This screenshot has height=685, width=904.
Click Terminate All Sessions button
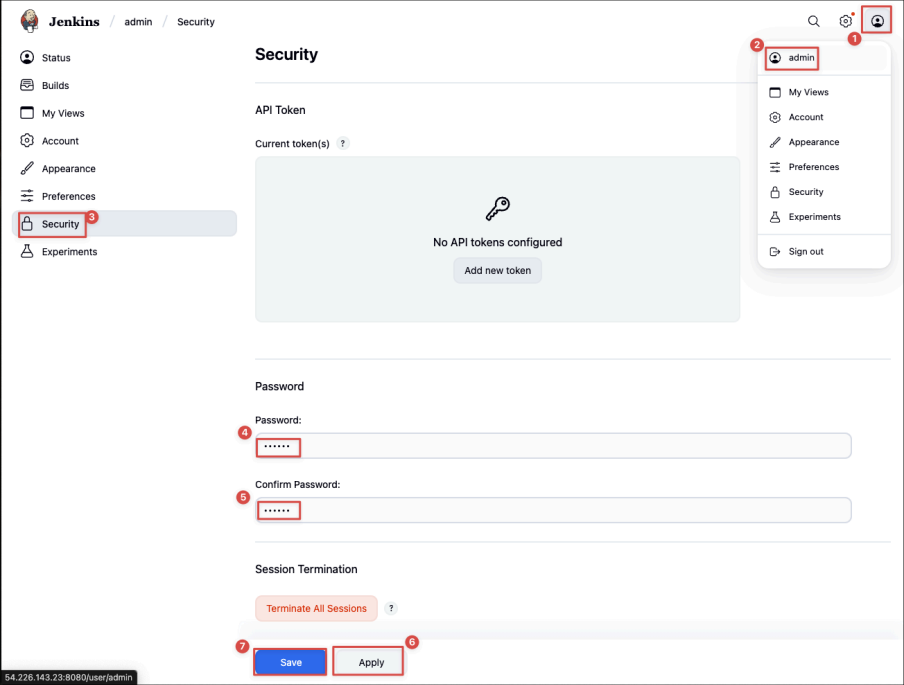pos(317,608)
